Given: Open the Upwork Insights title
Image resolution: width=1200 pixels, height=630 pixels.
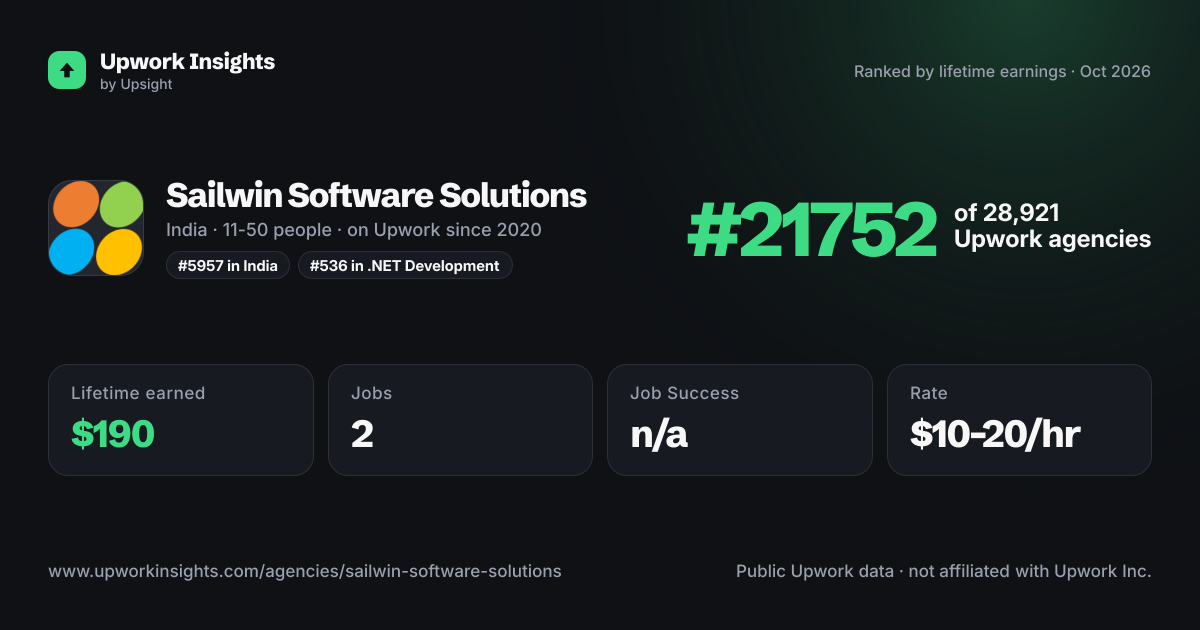Looking at the screenshot, I should coord(187,61).
